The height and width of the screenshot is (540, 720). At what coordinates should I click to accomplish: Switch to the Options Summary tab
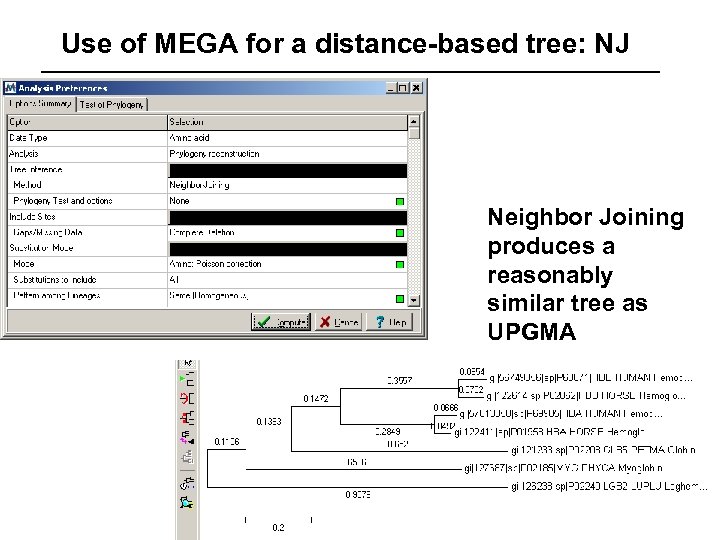[40, 104]
